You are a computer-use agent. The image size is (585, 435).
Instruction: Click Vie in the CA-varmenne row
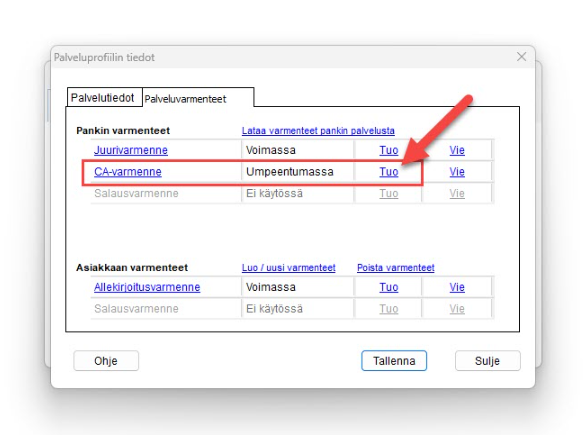pos(457,172)
